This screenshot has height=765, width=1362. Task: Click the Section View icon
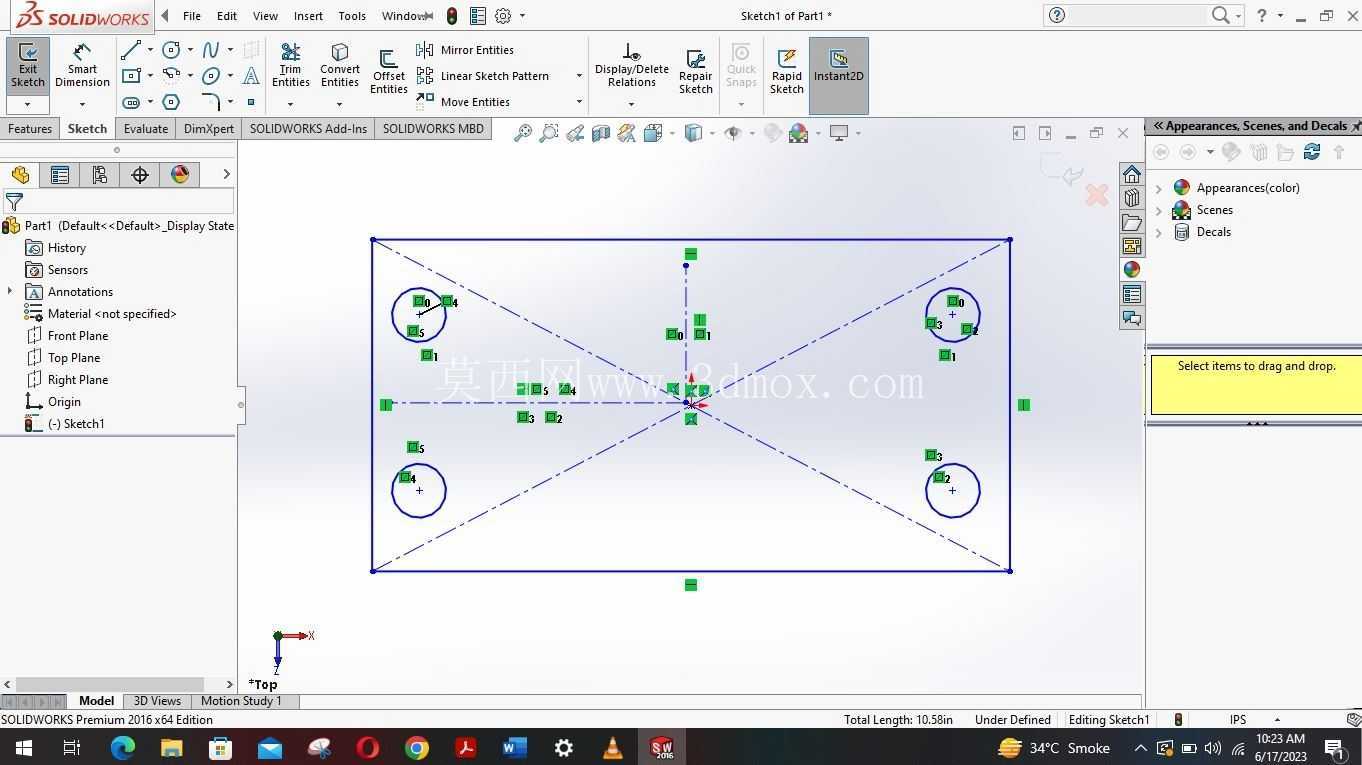[600, 133]
